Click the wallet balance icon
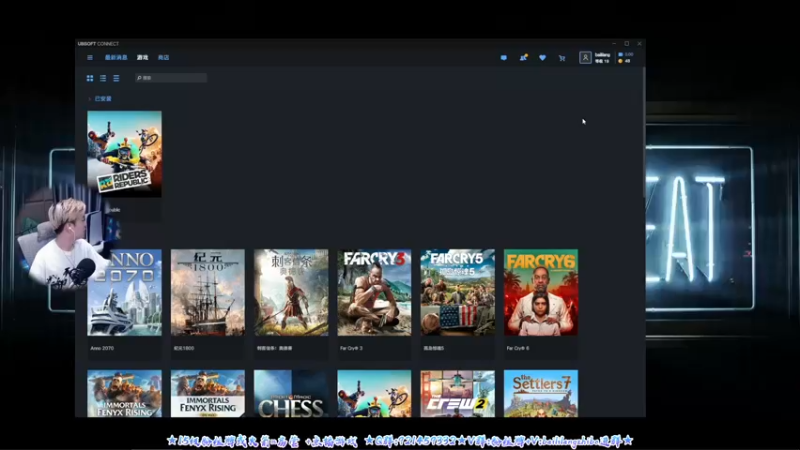This screenshot has width=800, height=450. point(620,54)
